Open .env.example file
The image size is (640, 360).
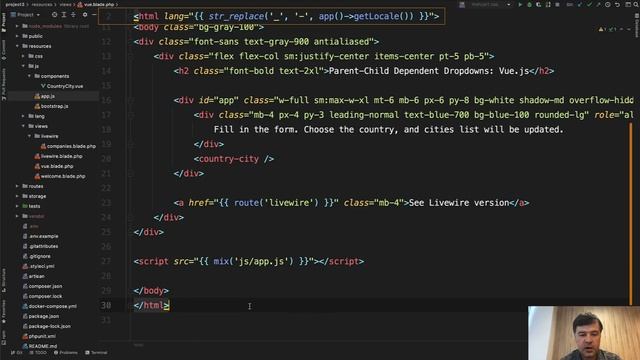[x=40, y=236]
